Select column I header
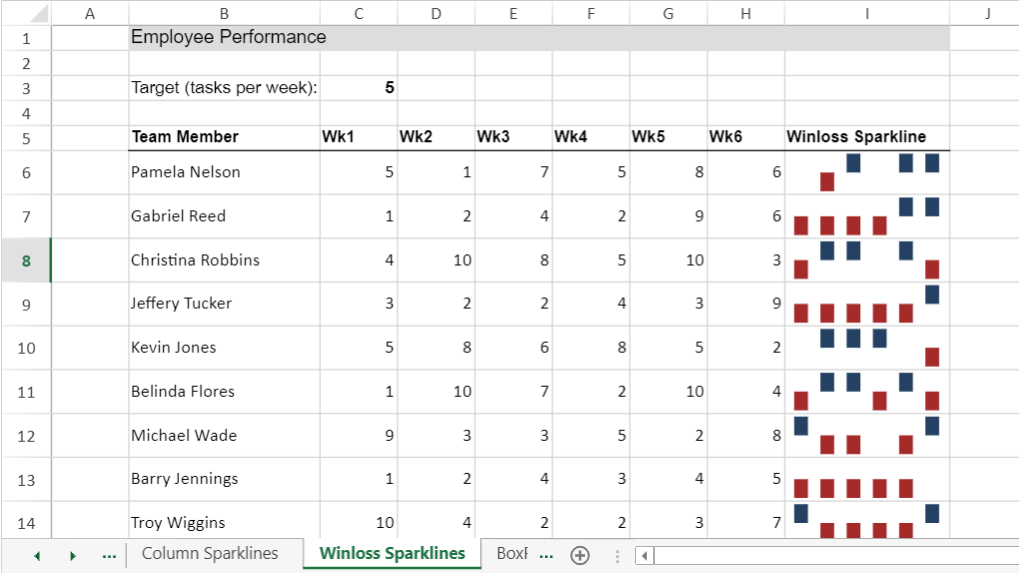 click(866, 13)
